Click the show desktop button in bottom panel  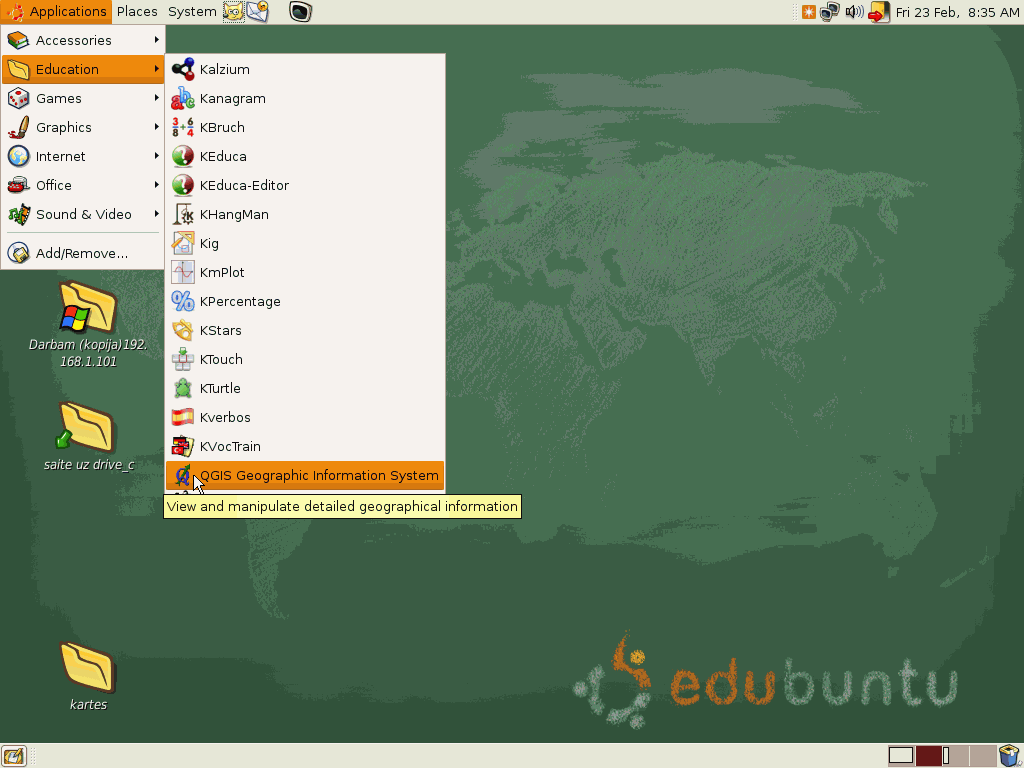pyautogui.click(x=13, y=756)
